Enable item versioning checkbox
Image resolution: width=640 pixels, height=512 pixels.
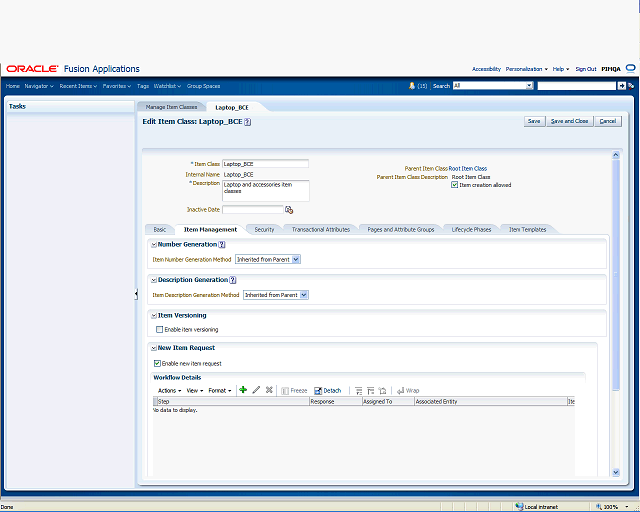160,329
